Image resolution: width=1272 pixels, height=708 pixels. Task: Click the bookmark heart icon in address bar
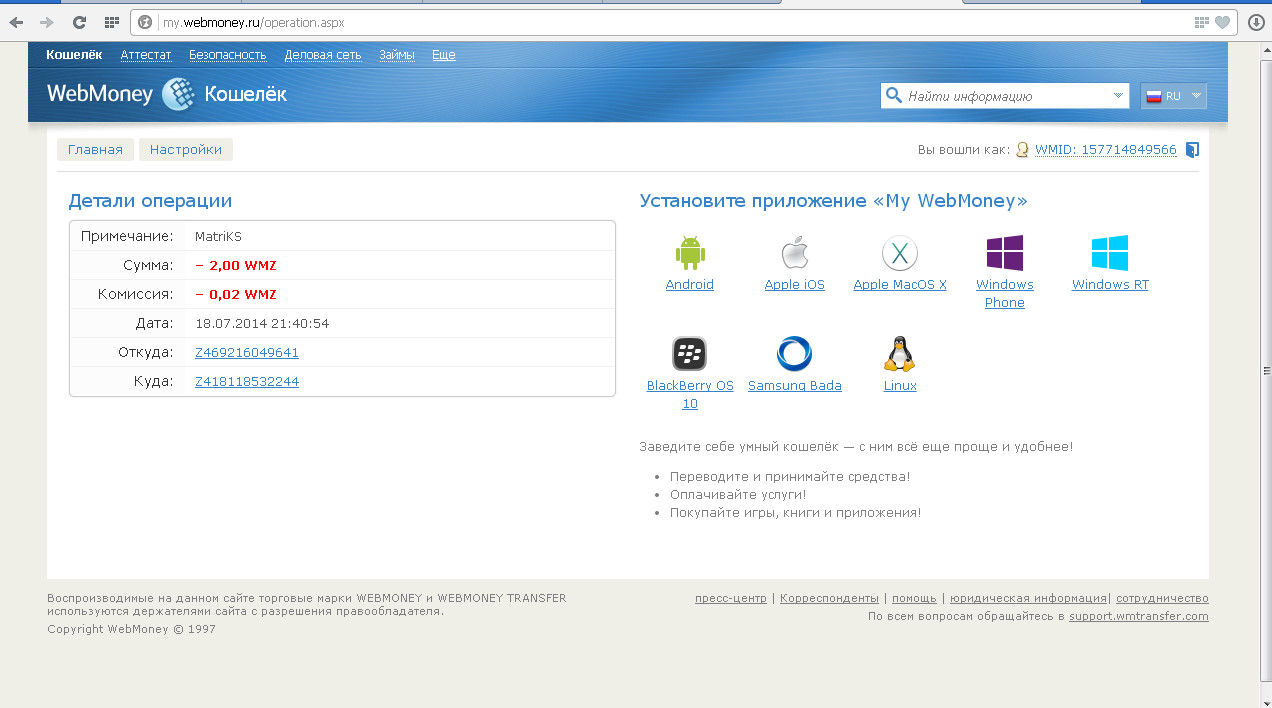coord(1222,22)
